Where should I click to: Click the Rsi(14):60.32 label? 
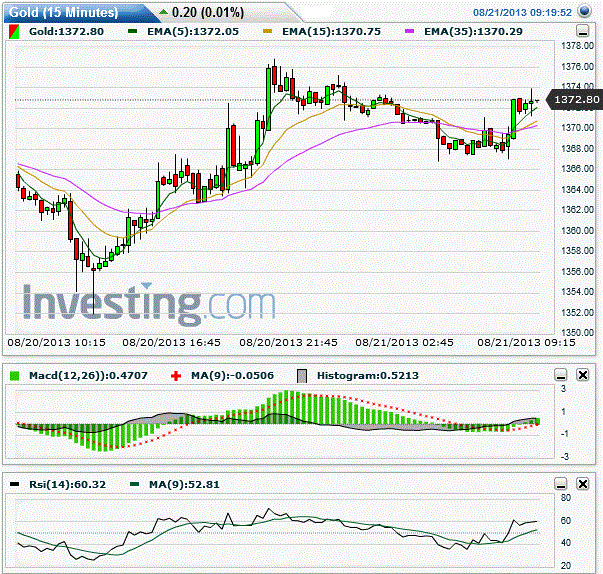pos(67,484)
